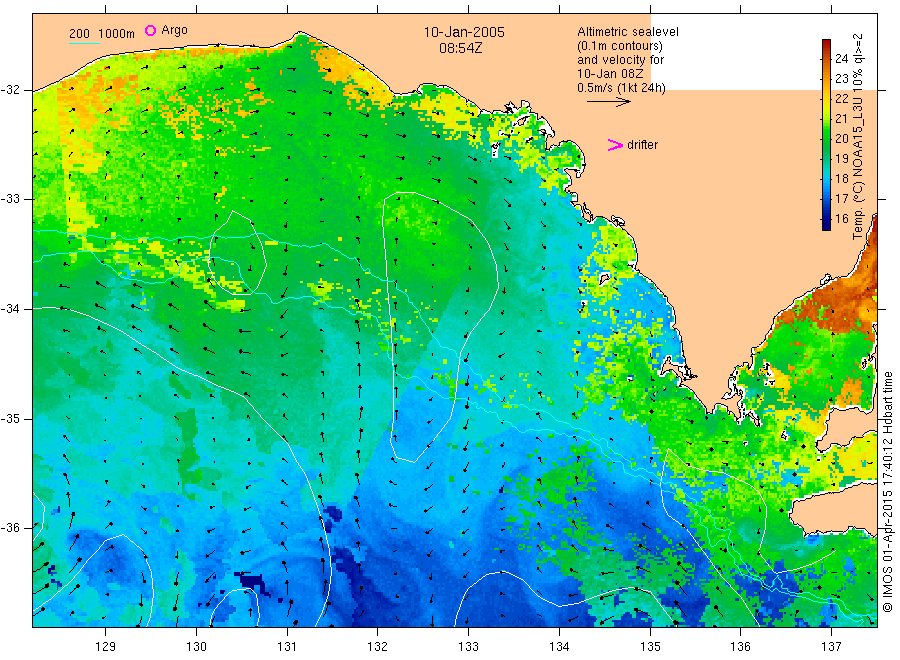Click the colorbar value 19

(x=841, y=158)
